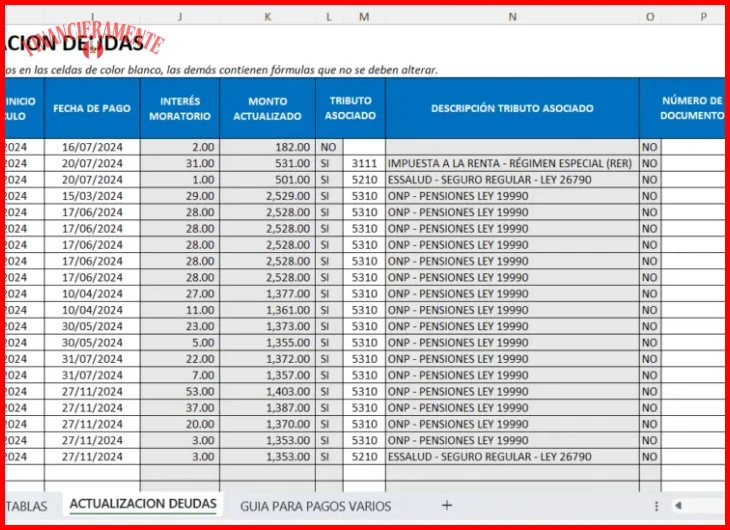The height and width of the screenshot is (530, 730).
Task: Select the amount cell 1,355.00
Action: (x=267, y=343)
